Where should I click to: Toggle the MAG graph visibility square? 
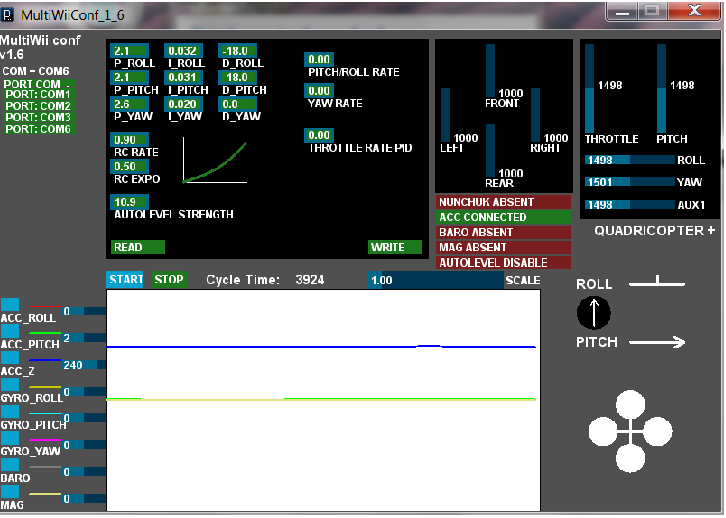tap(10, 492)
